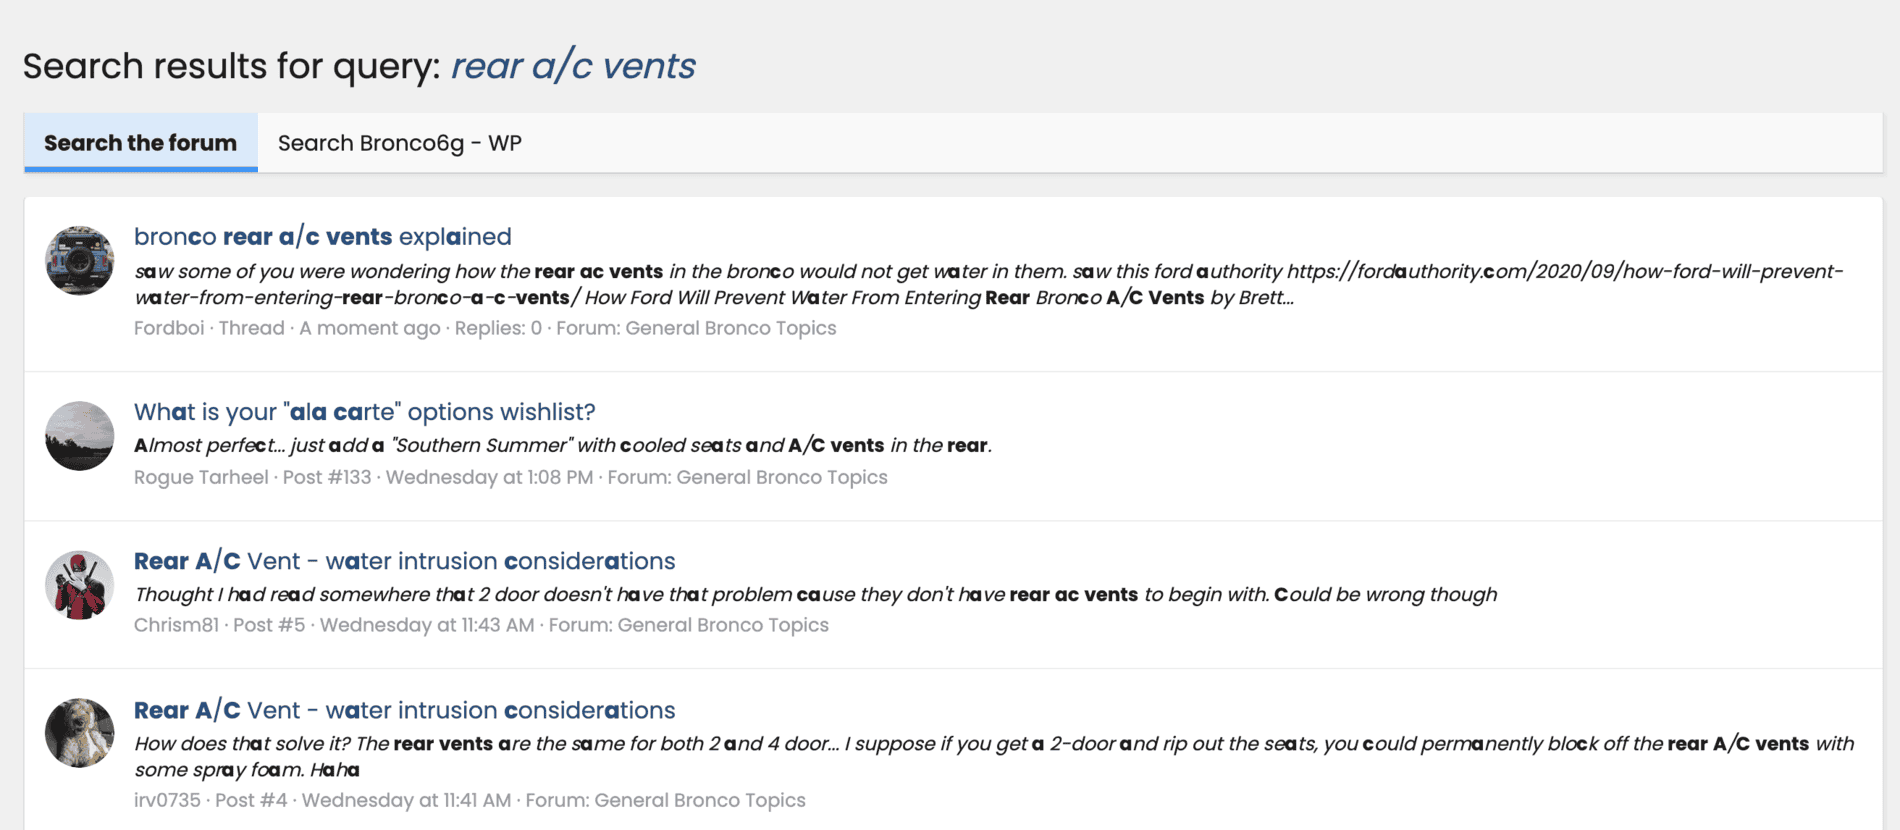Visit the irv0735 username link
This screenshot has height=830, width=1900.
coord(167,800)
